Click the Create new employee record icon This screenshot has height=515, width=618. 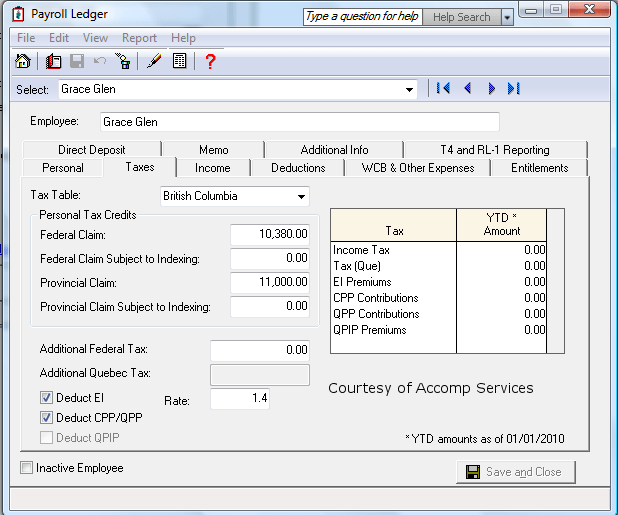point(53,61)
